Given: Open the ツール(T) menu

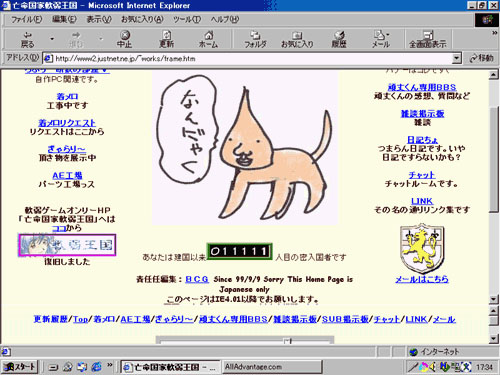Looking at the screenshot, I should (x=187, y=19).
